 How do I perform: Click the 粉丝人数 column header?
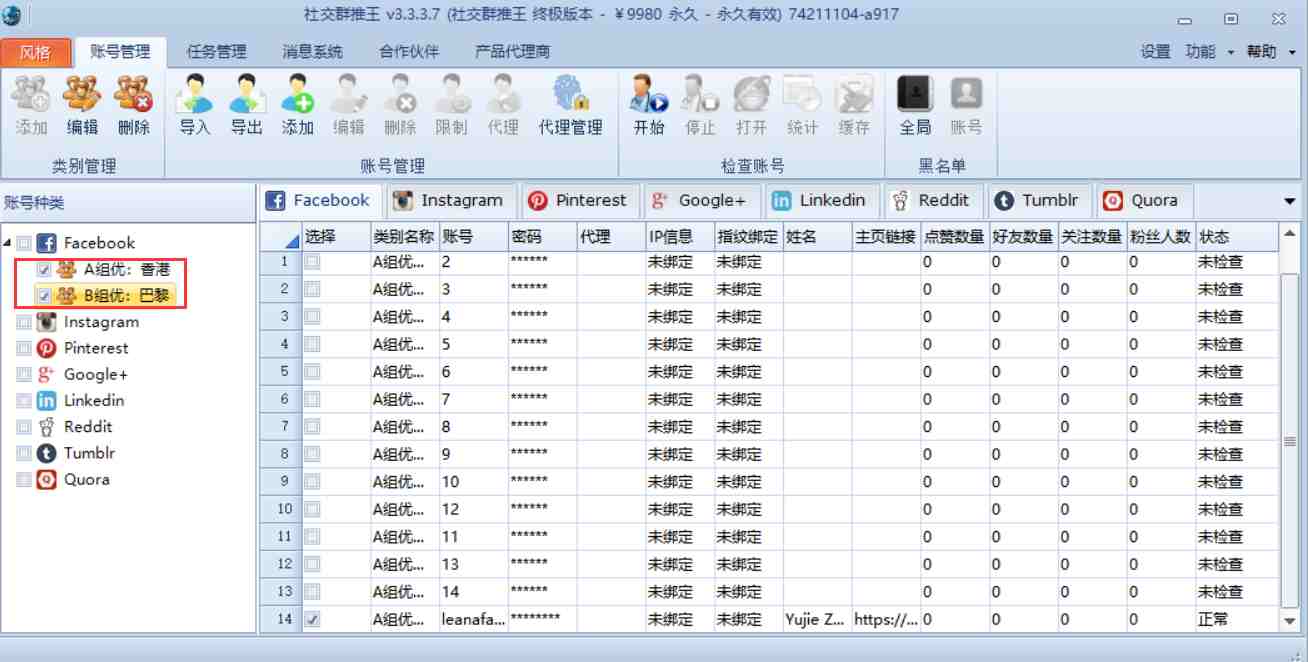point(1161,236)
